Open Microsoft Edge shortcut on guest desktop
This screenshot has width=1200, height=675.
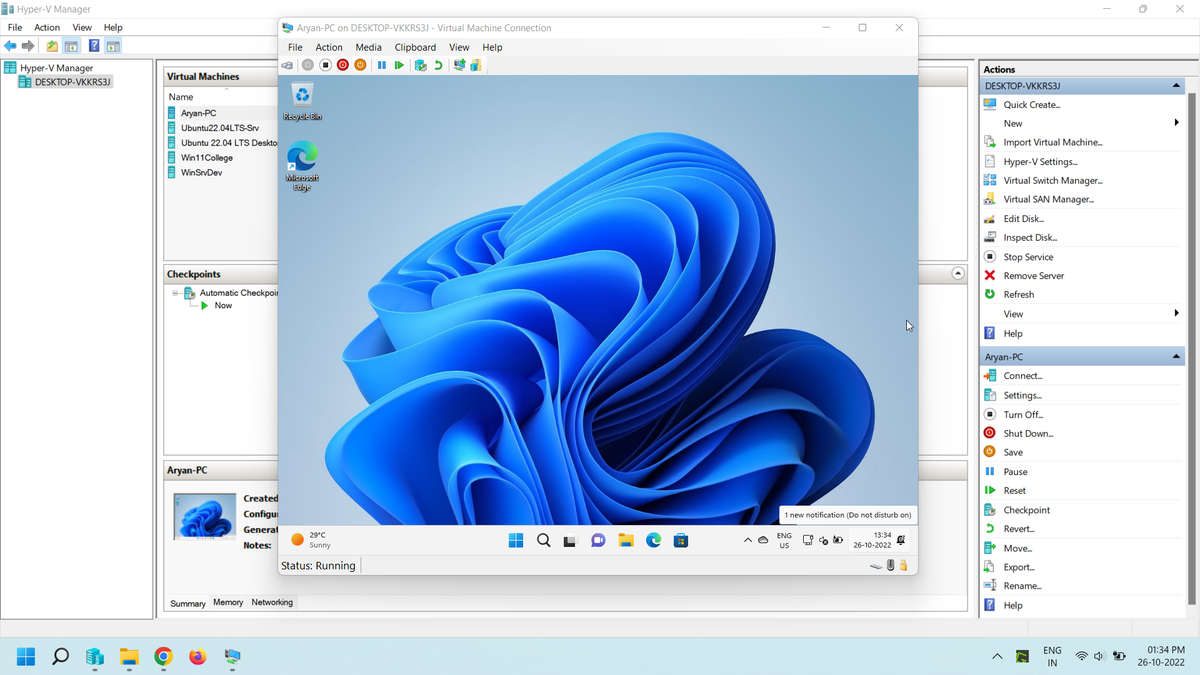click(302, 166)
